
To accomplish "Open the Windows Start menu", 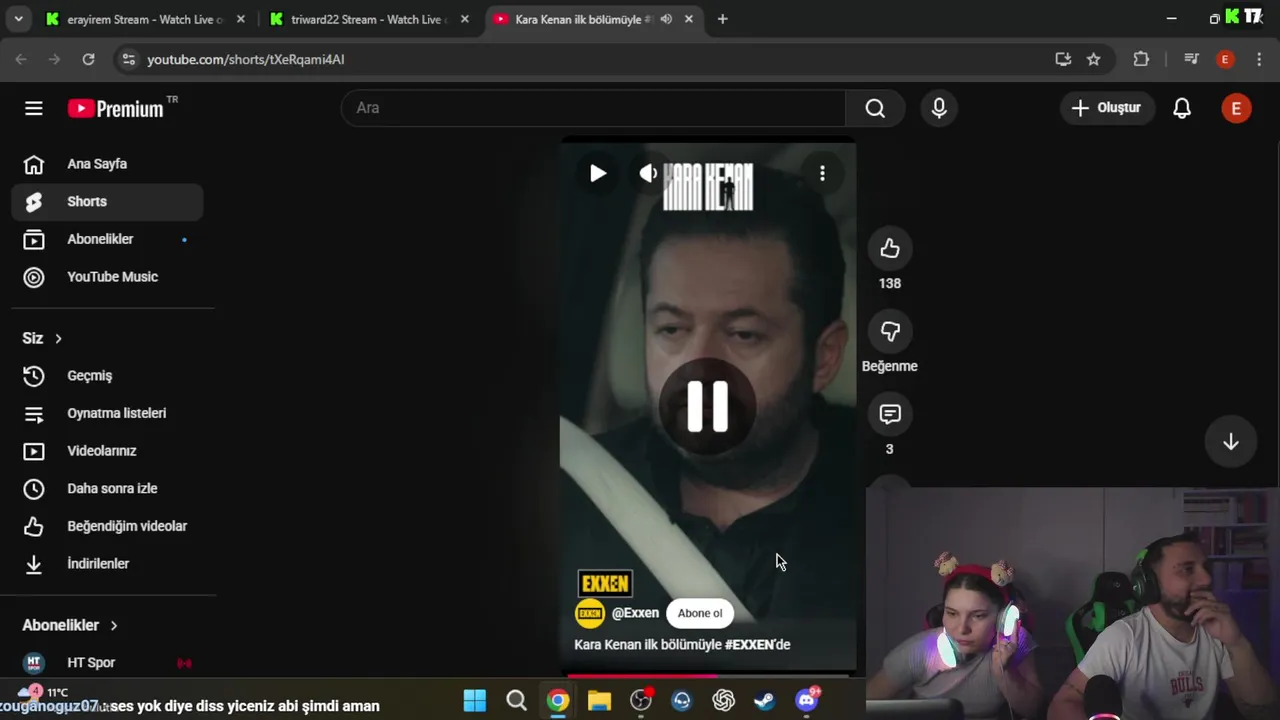I will [x=475, y=700].
